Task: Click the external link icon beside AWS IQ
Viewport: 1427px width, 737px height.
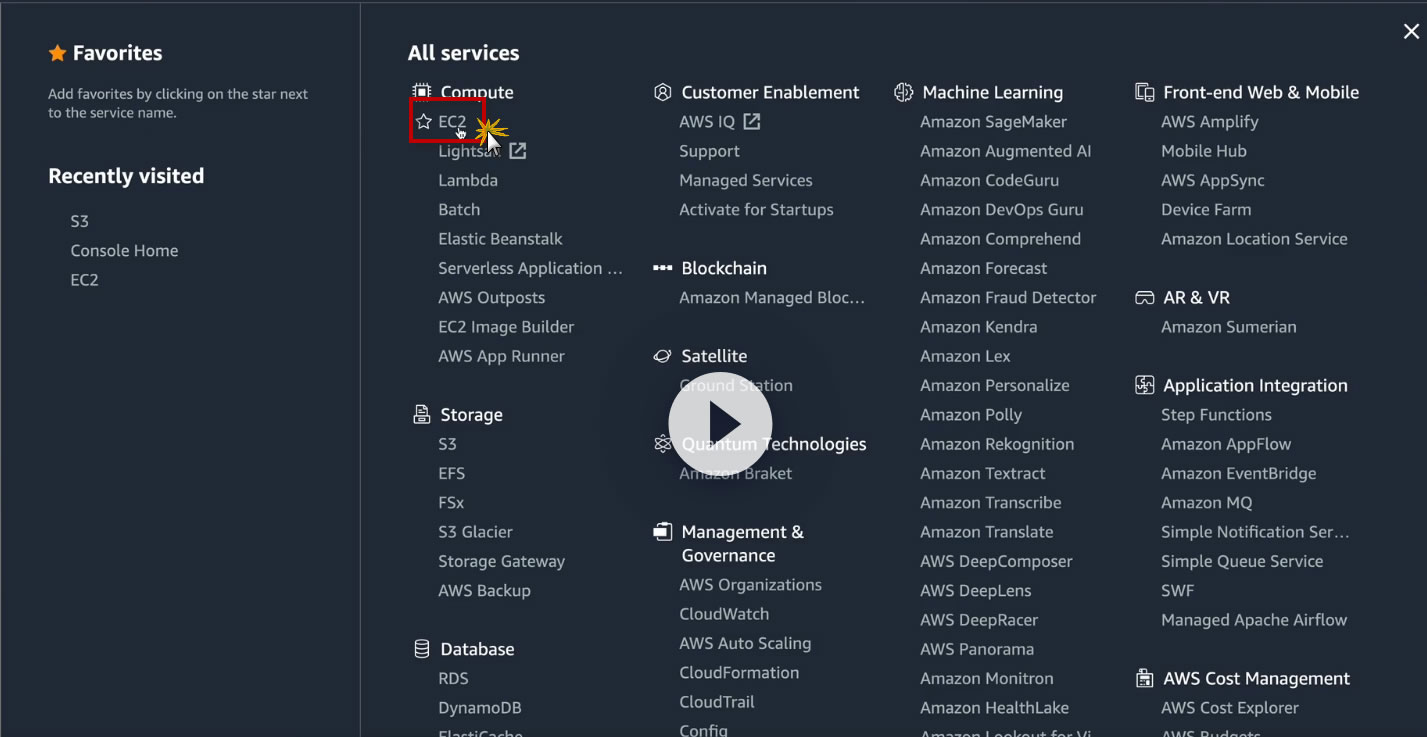Action: 752,122
